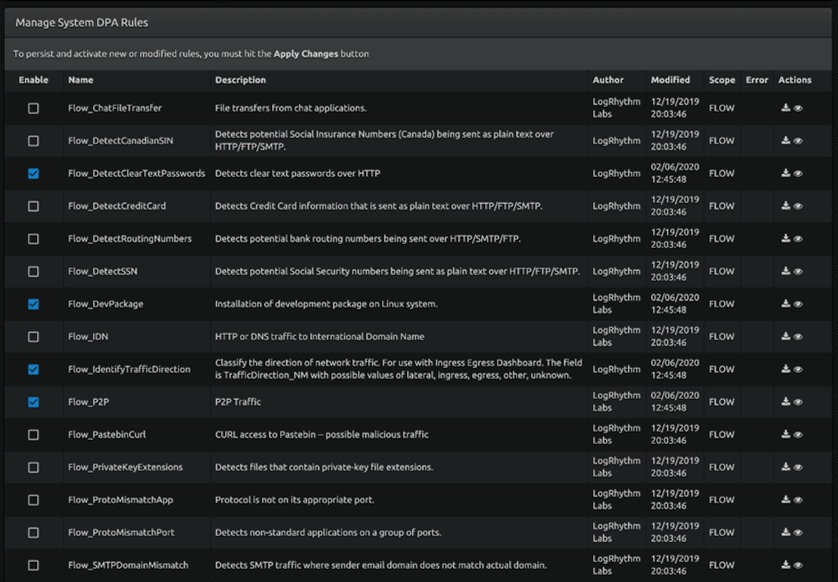Enable the Flow_PrivateKeyExtensions checkbox
838x582 pixels.
click(33, 467)
